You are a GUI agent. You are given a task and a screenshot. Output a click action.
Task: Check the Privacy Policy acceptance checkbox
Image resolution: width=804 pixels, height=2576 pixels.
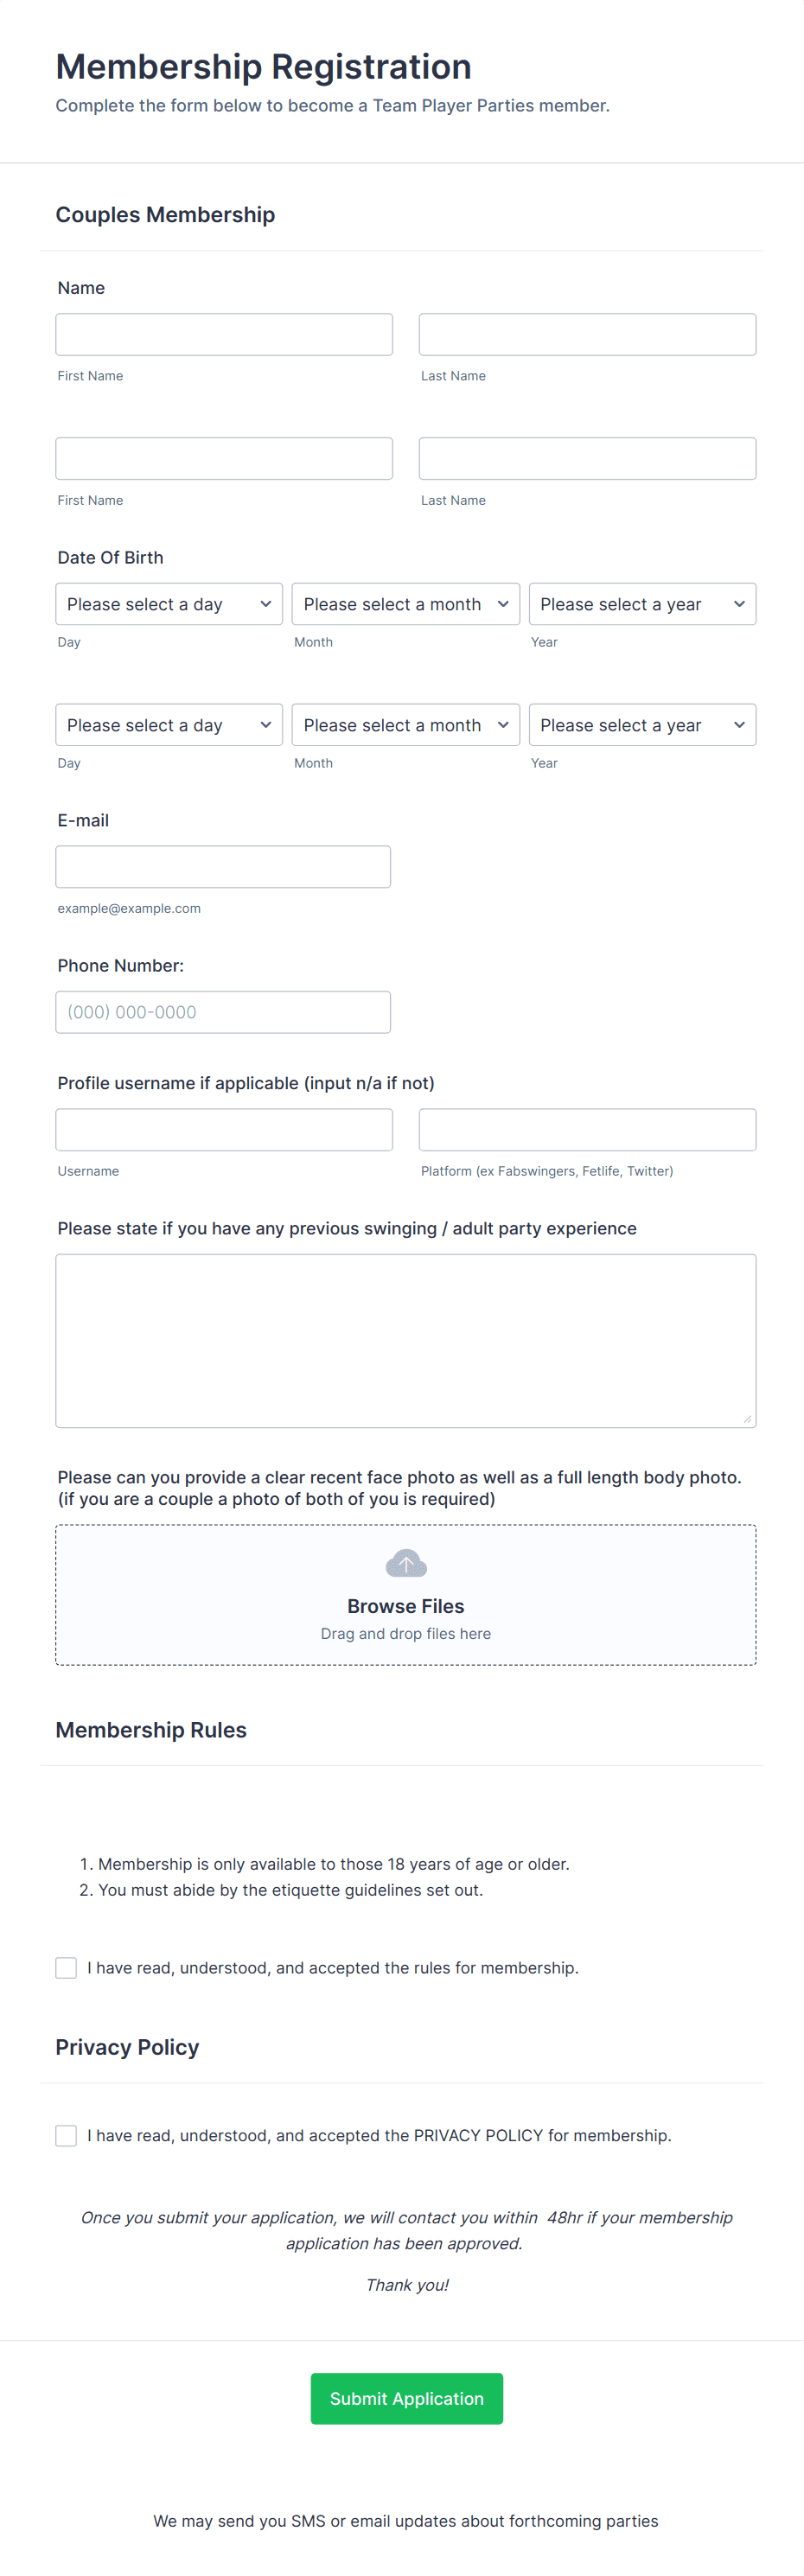coord(66,2135)
